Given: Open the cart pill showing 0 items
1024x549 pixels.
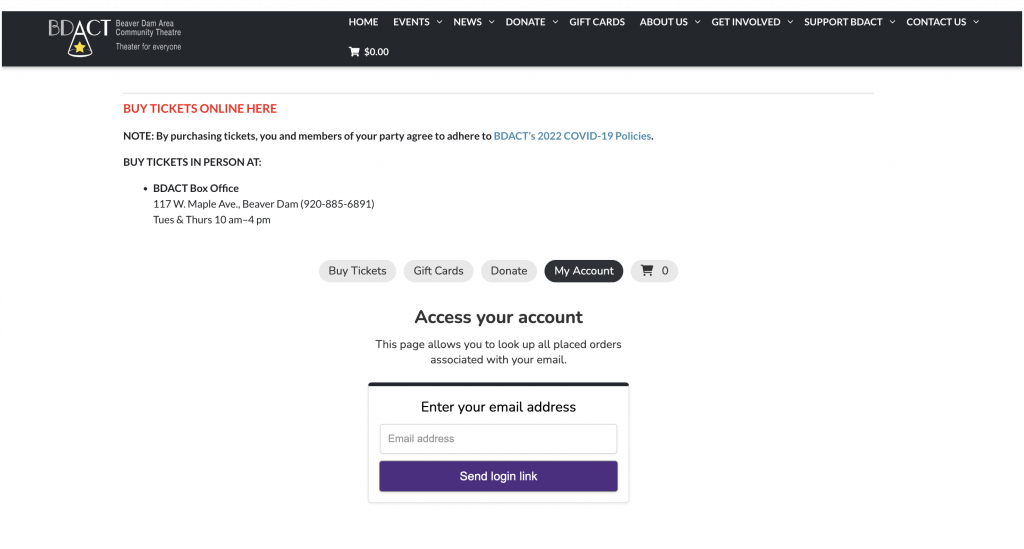Looking at the screenshot, I should tap(654, 271).
